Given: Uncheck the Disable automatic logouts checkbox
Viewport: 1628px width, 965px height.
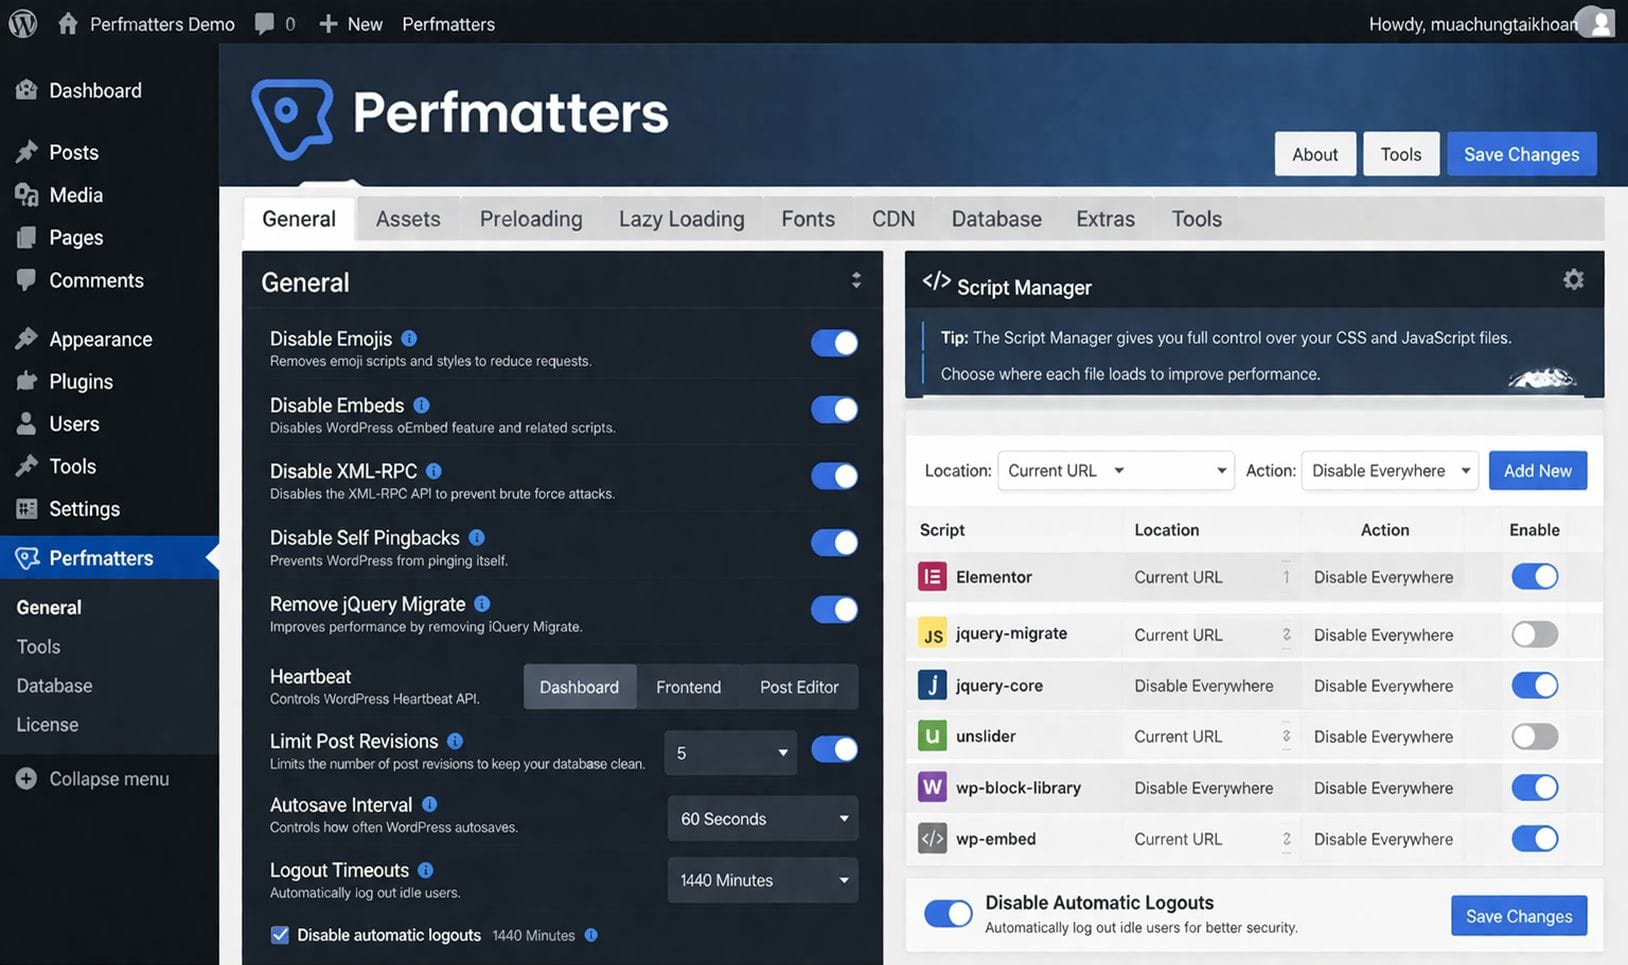Looking at the screenshot, I should [x=279, y=934].
